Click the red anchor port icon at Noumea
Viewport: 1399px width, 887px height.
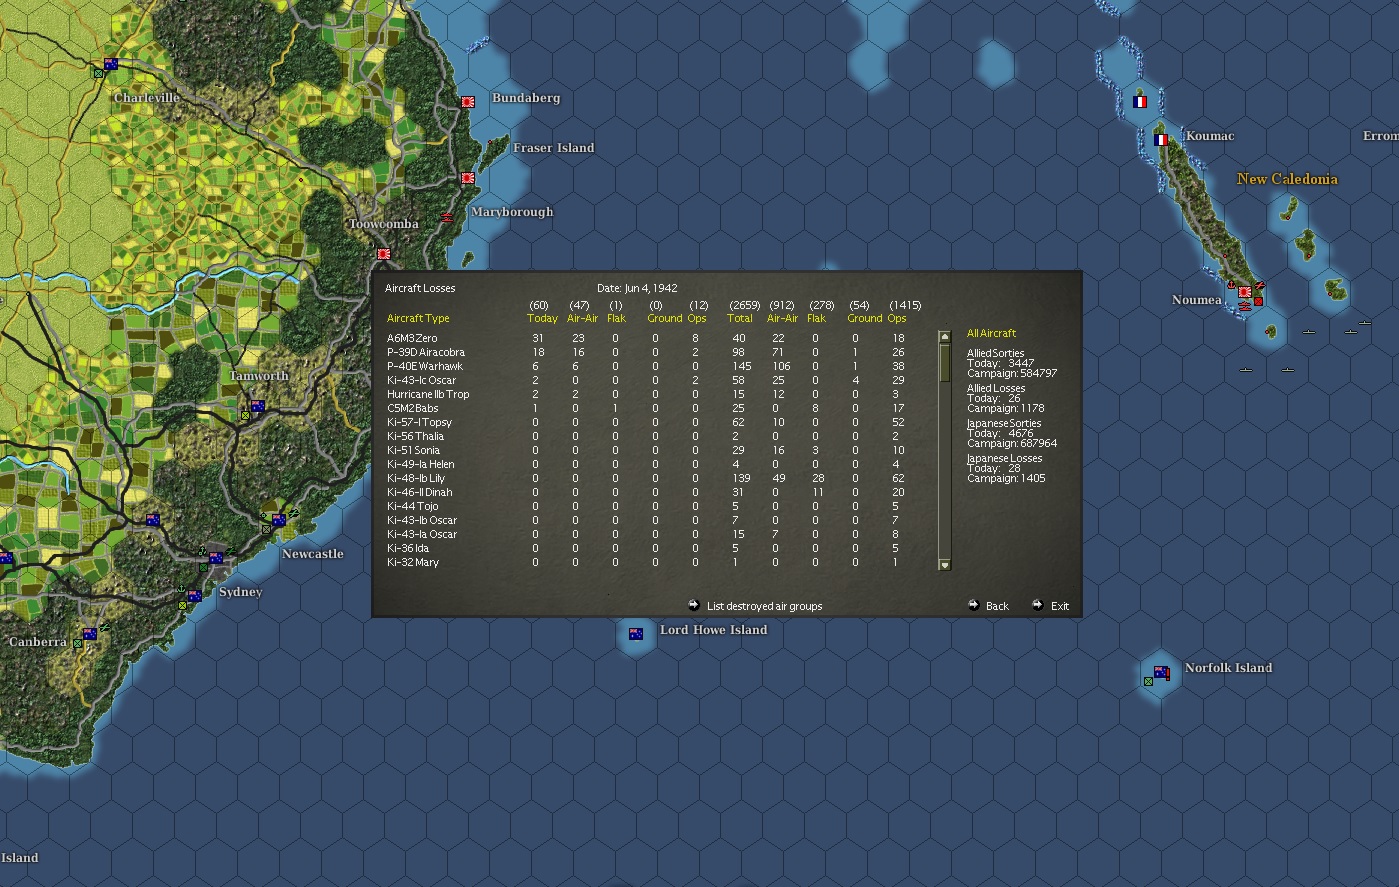pos(1231,286)
